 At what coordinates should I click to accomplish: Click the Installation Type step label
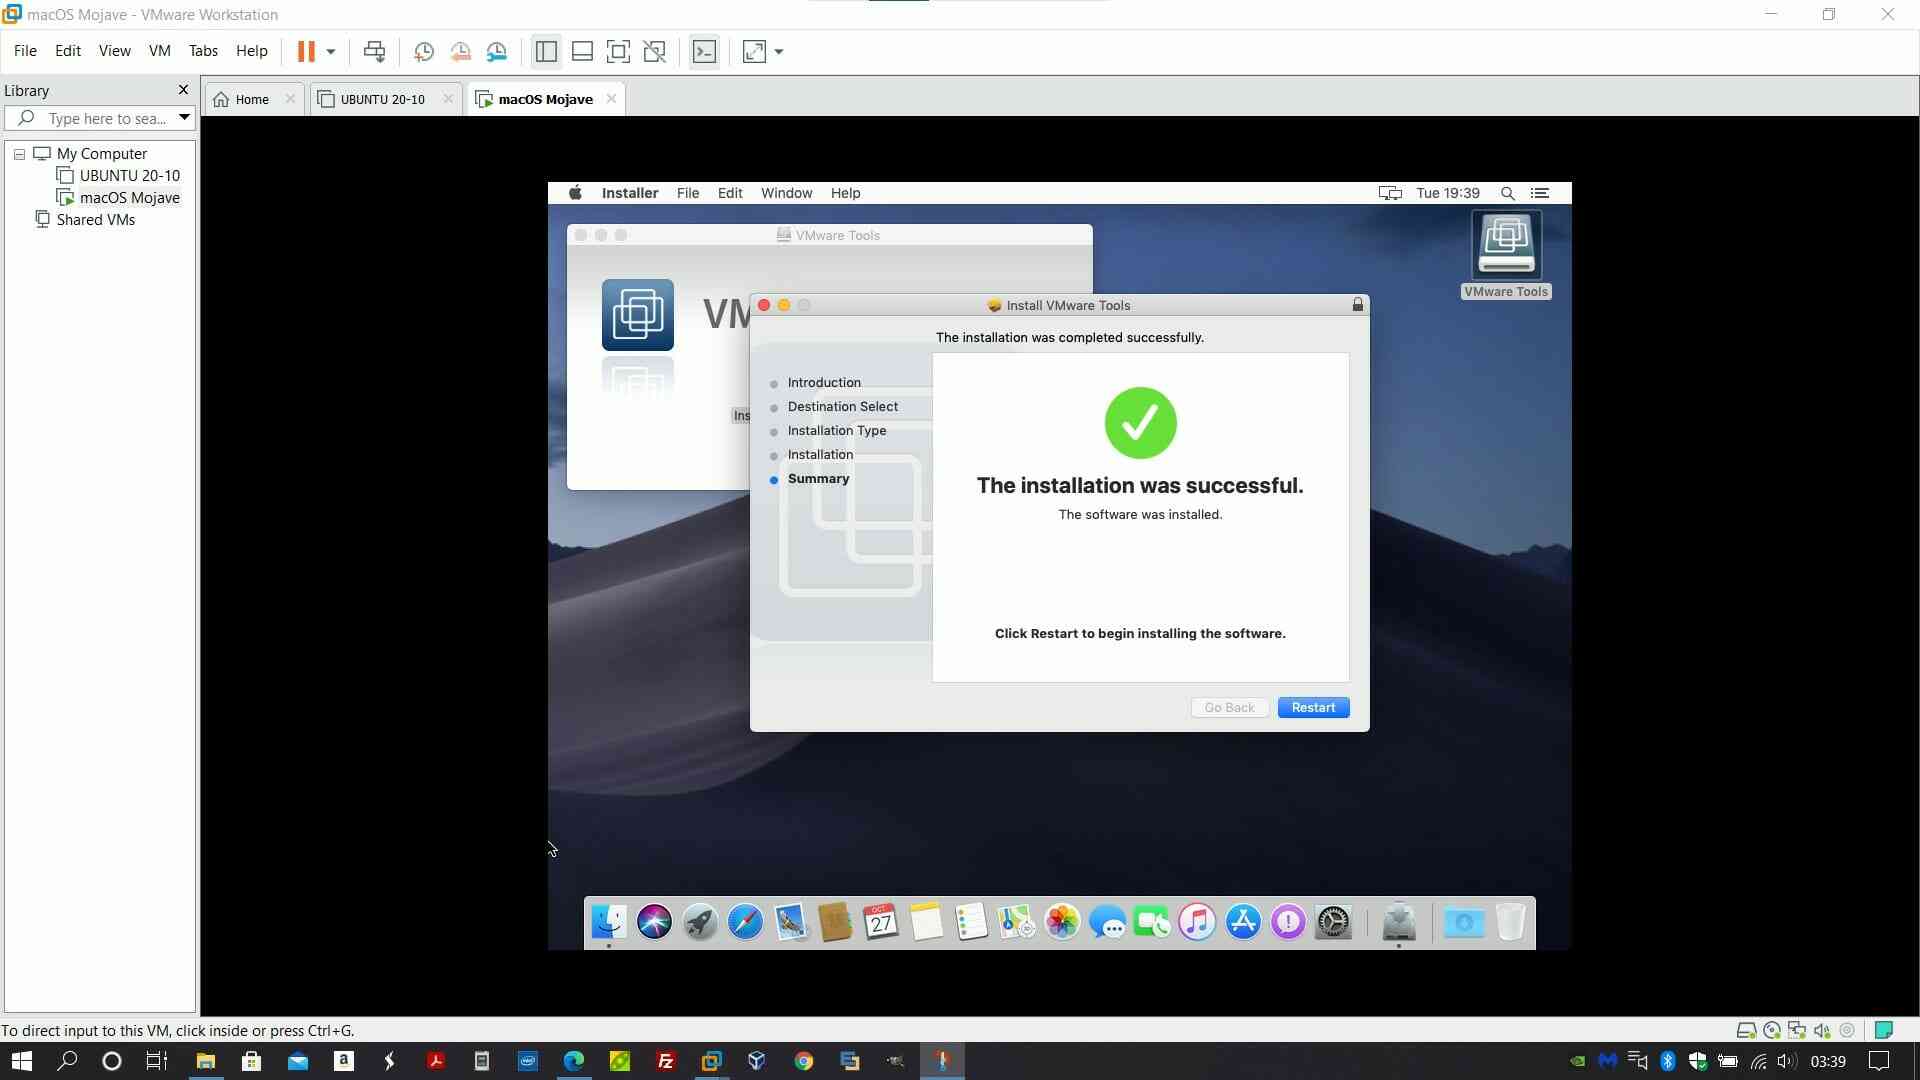836,431
